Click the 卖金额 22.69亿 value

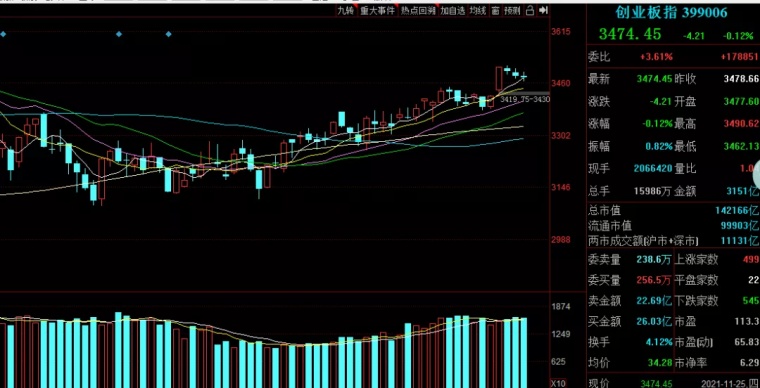tap(654, 301)
